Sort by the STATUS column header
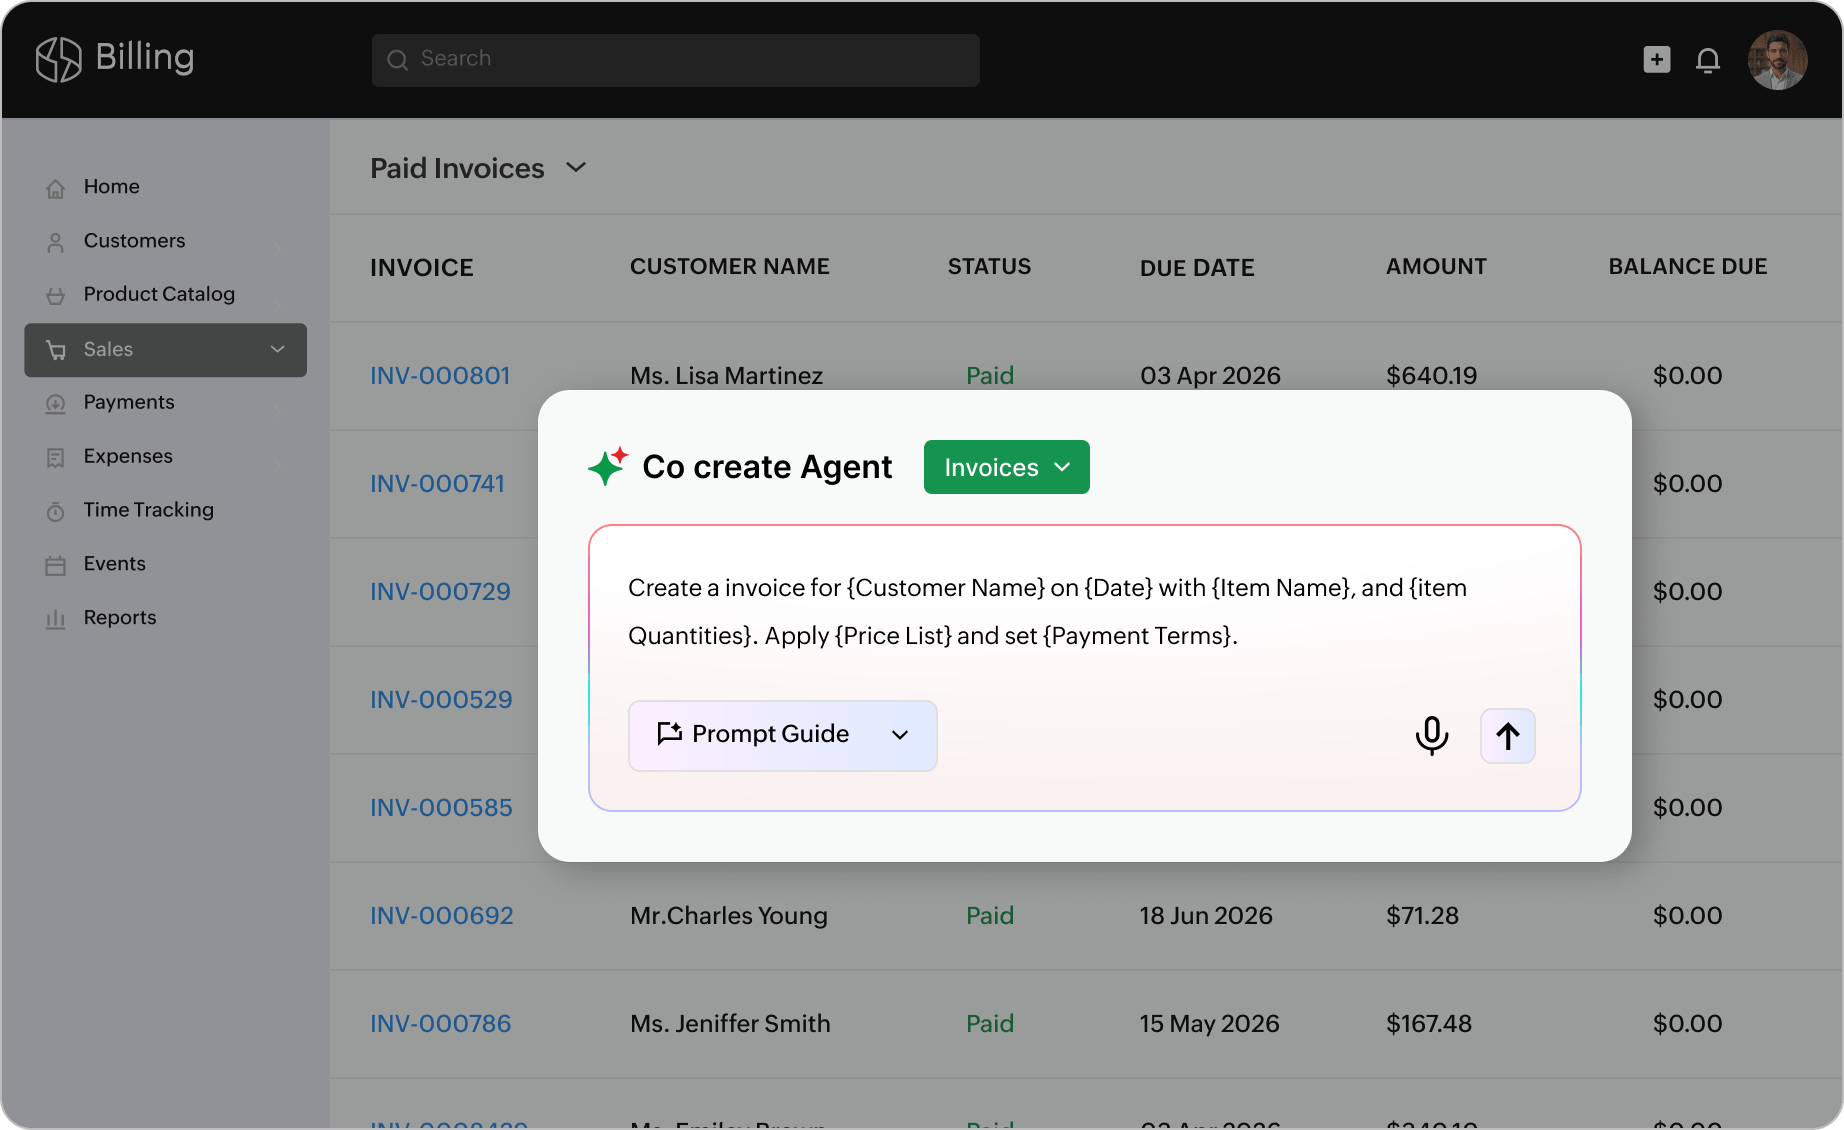Image resolution: width=1844 pixels, height=1130 pixels. coord(989,267)
